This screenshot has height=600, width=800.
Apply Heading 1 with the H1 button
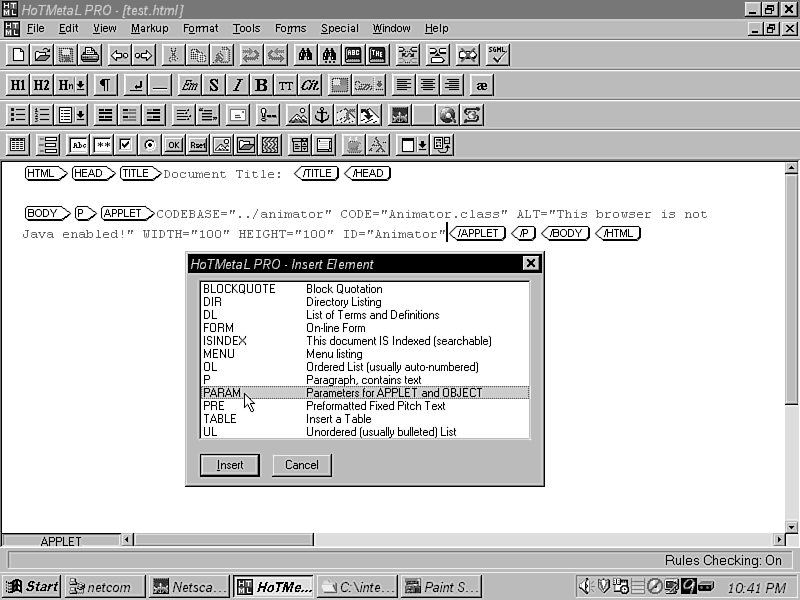point(18,85)
